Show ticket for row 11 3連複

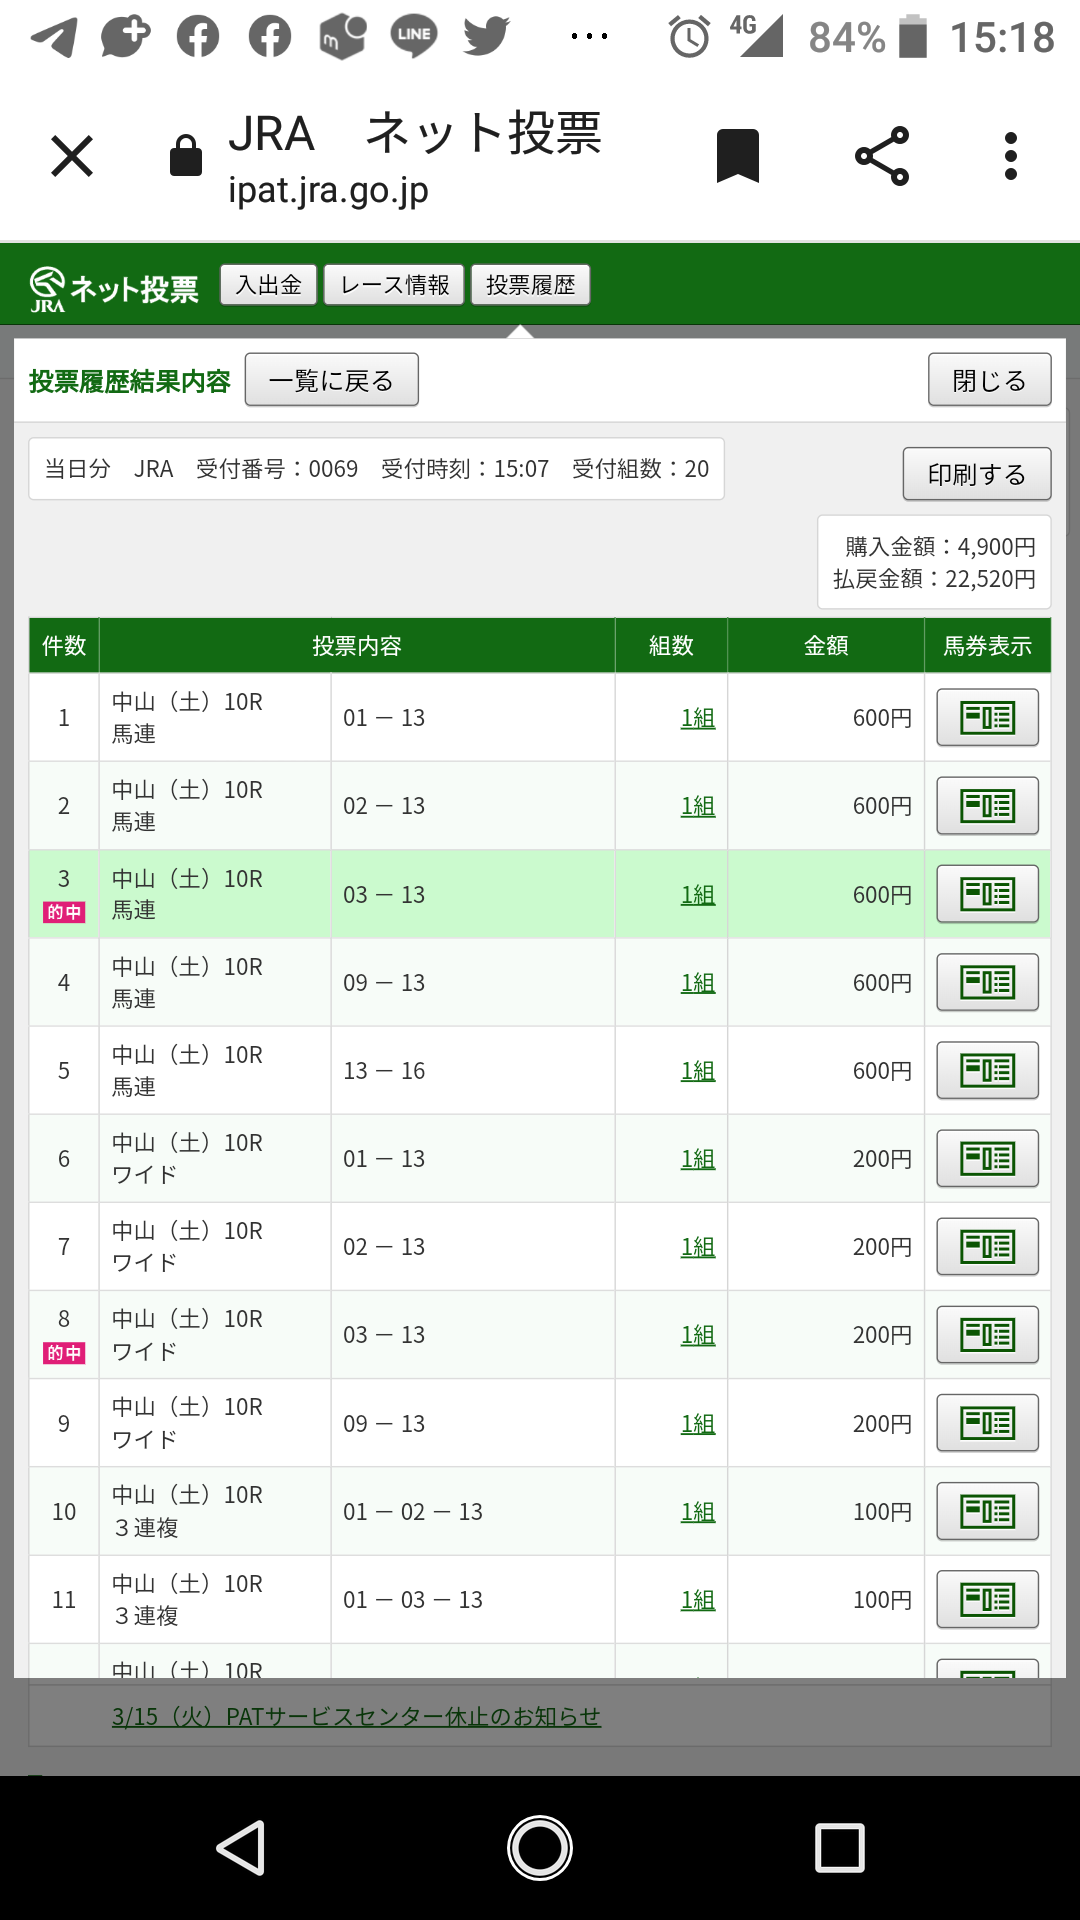pos(987,1599)
